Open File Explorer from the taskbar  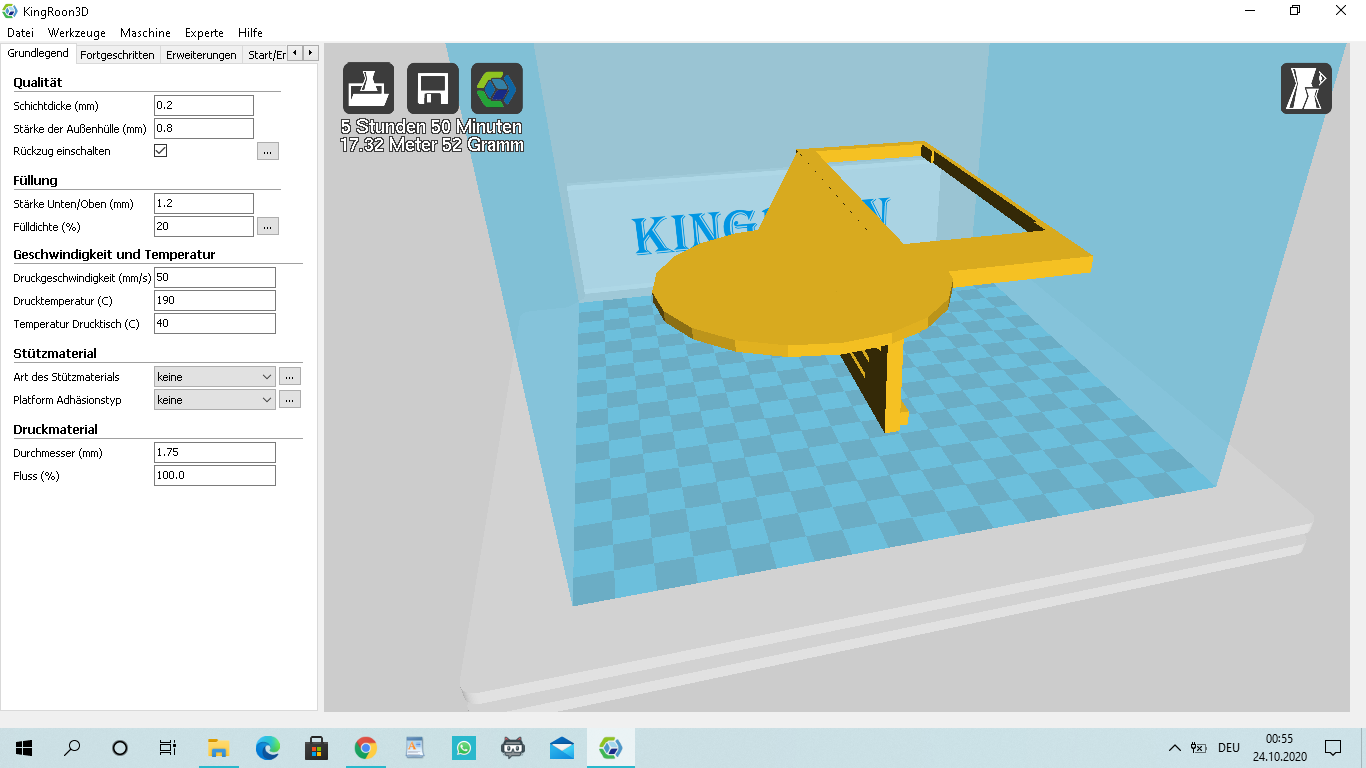click(218, 748)
